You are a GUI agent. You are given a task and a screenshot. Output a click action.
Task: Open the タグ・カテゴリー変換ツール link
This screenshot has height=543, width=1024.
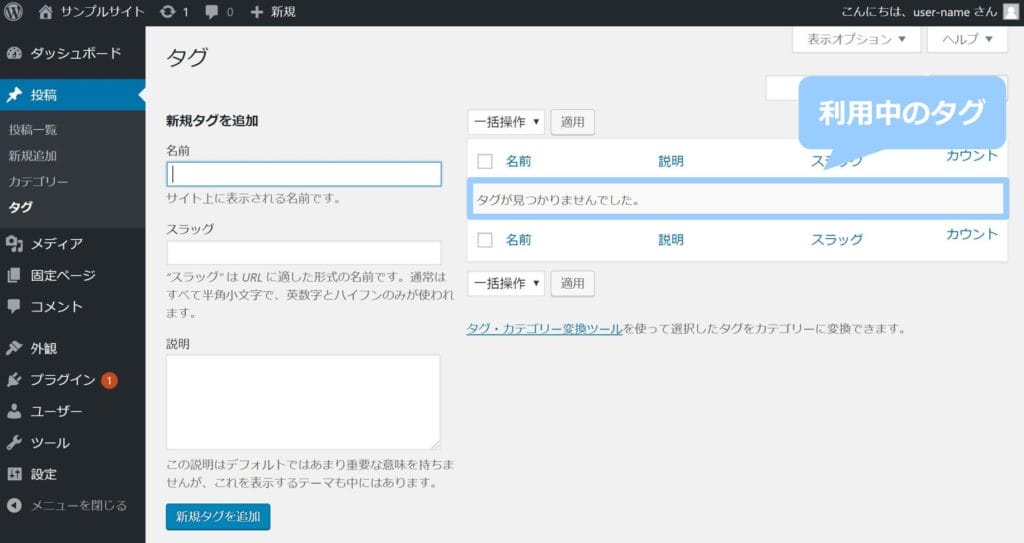[x=544, y=328]
